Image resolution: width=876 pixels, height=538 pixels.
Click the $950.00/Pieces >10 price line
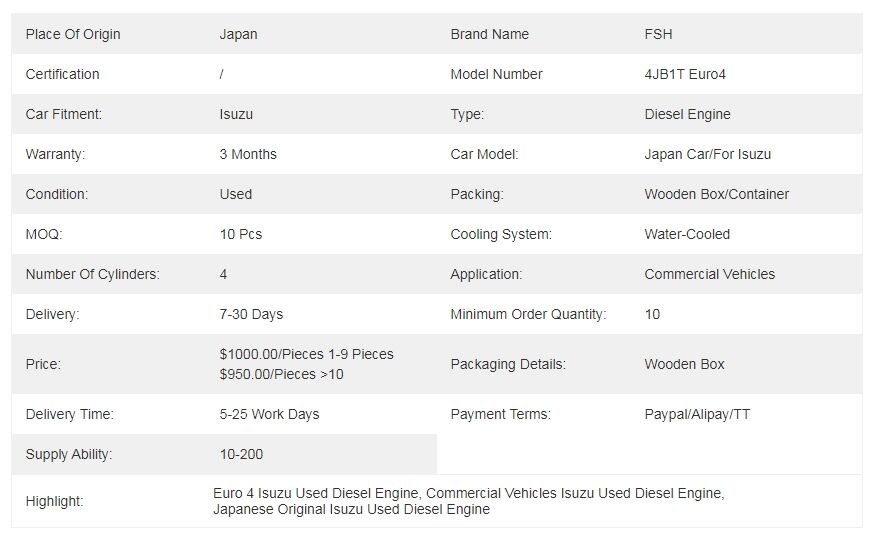[x=281, y=374]
